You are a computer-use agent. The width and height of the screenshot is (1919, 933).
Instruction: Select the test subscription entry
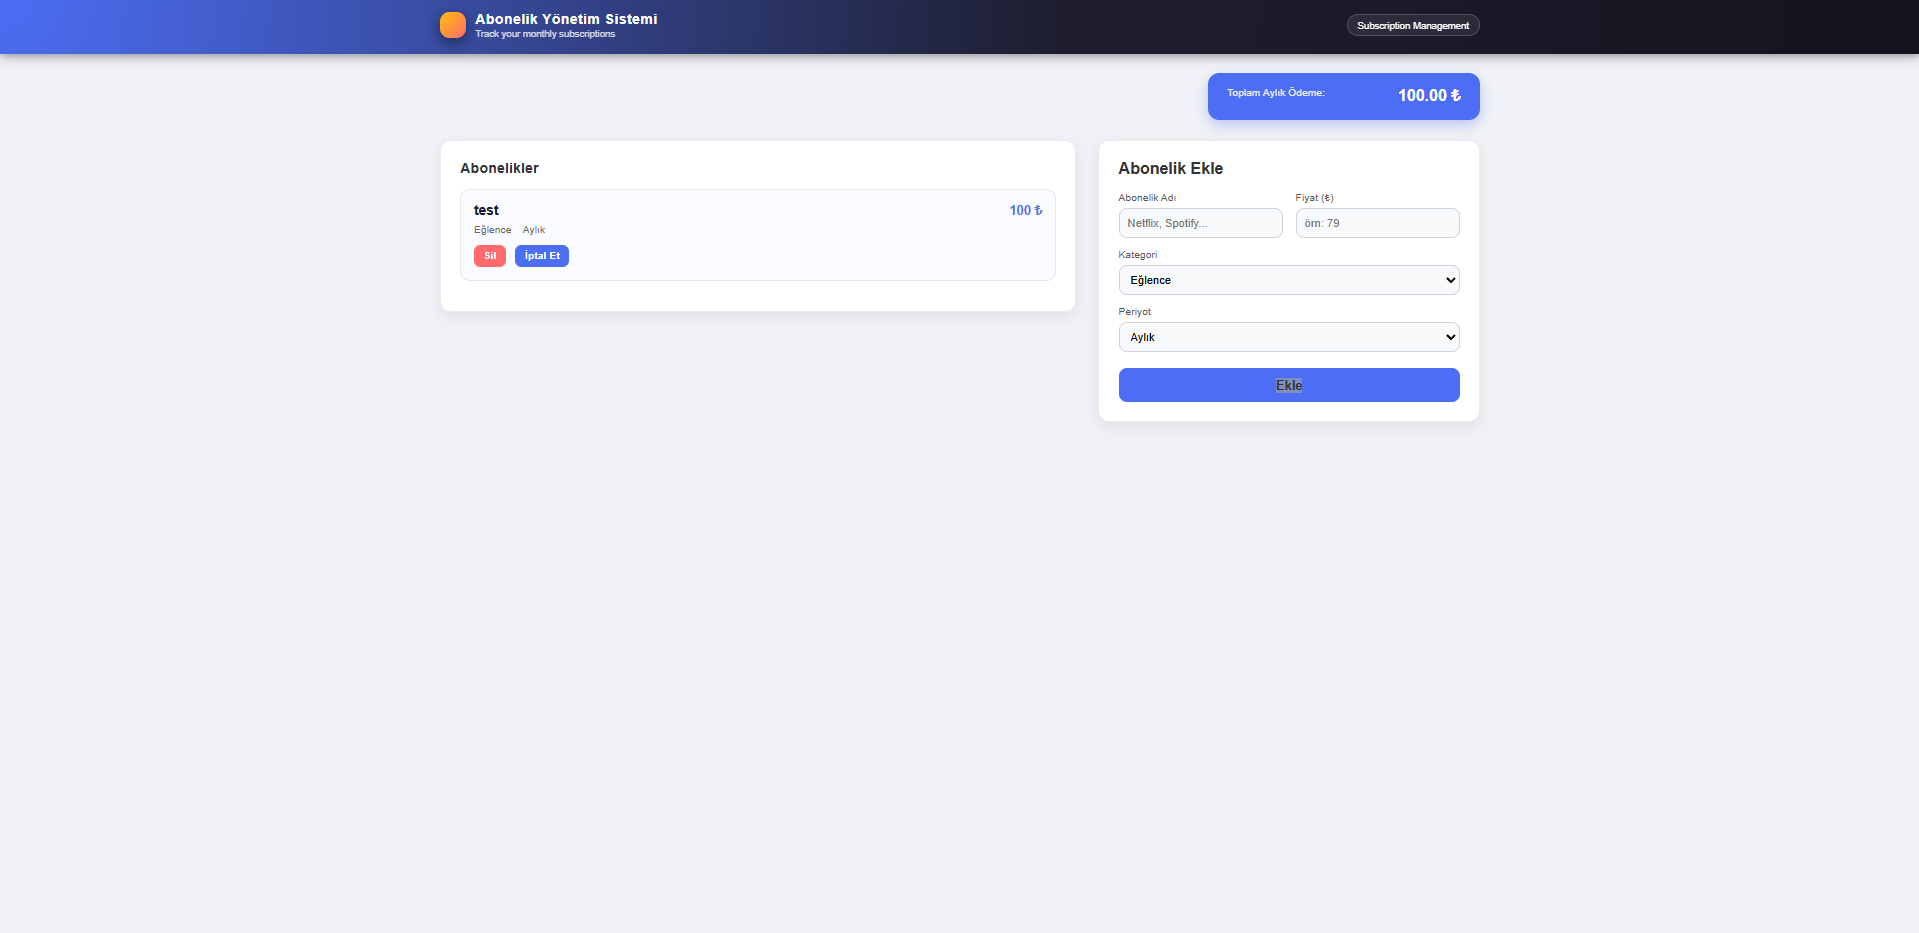(757, 234)
